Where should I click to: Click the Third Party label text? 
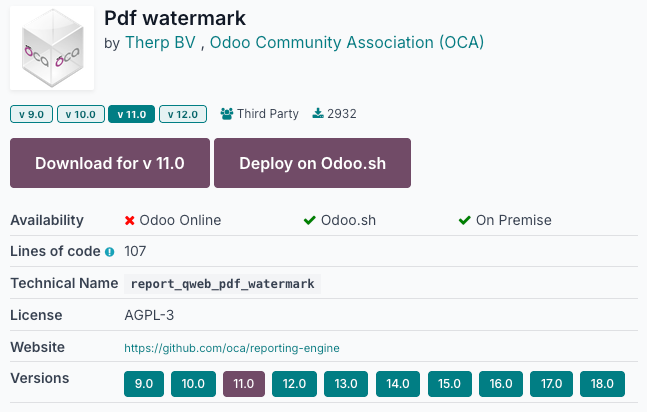point(268,114)
